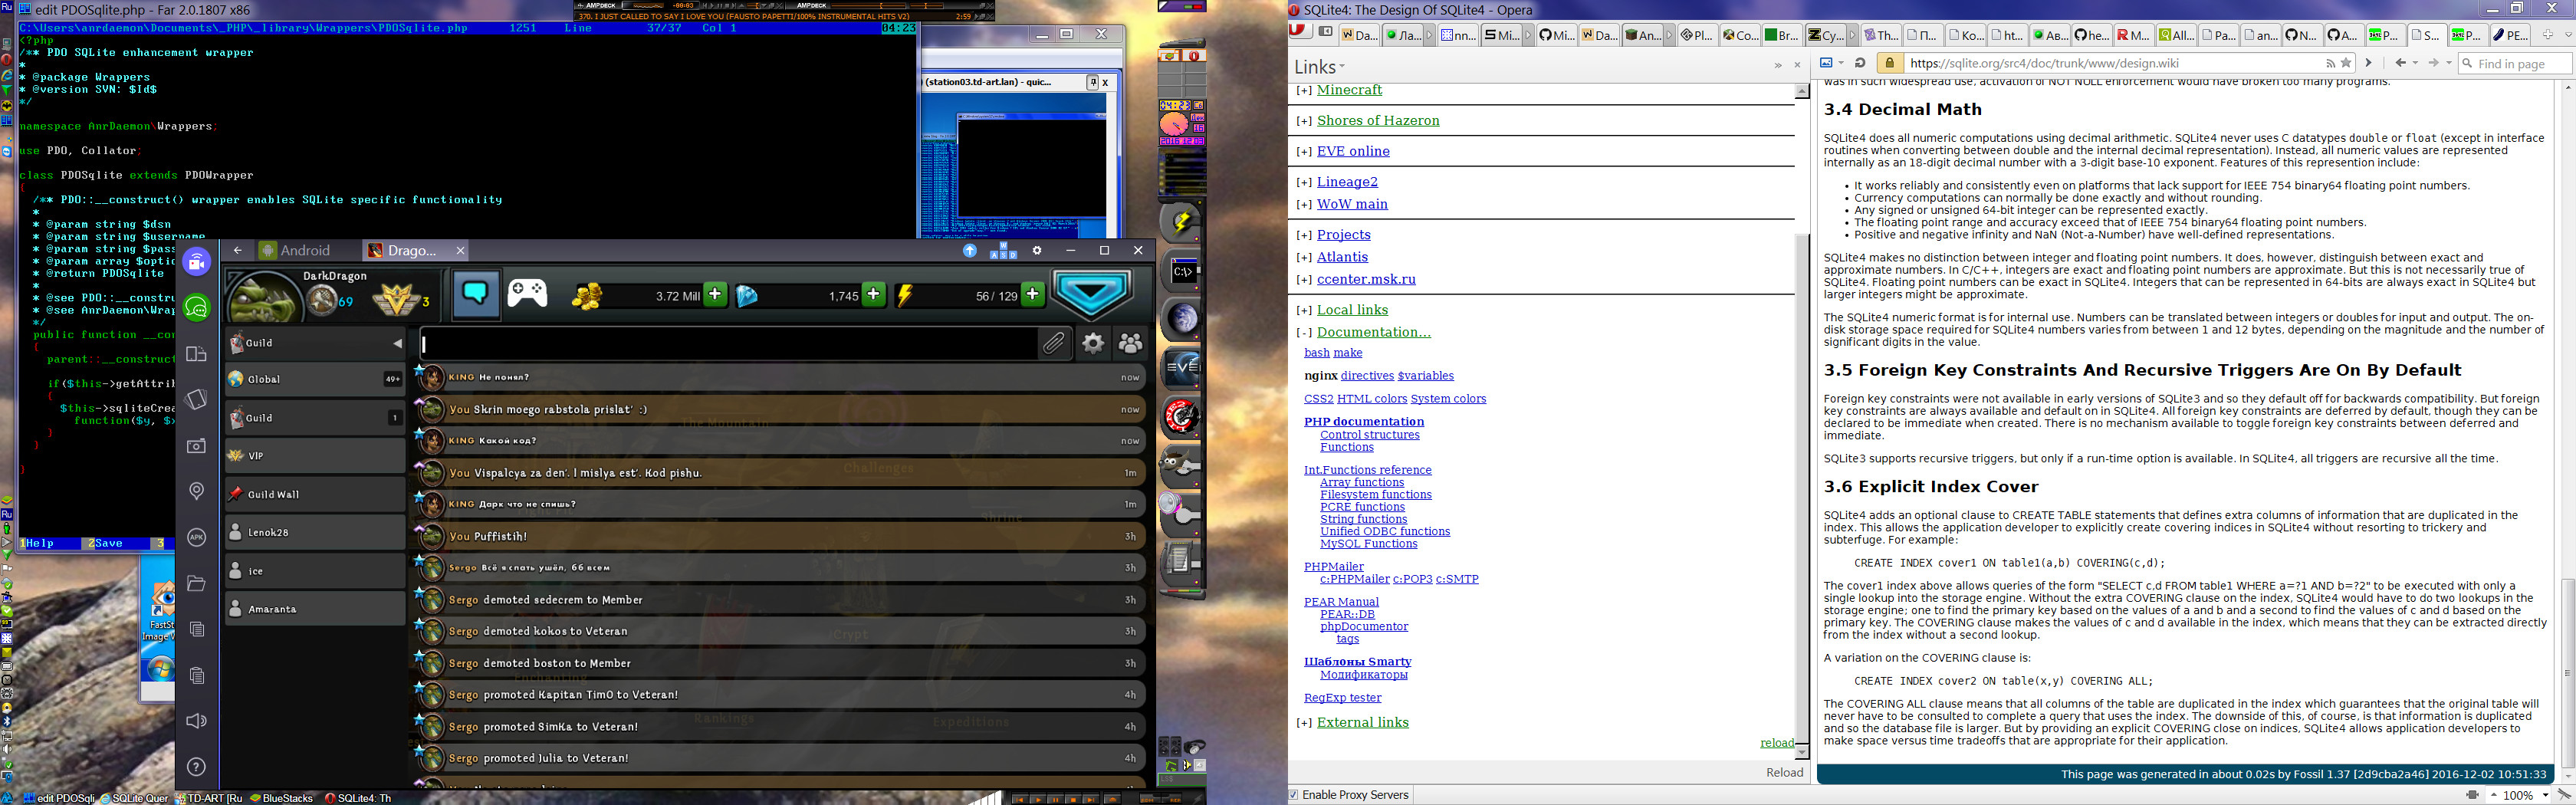Click SQLite4 Opera taskbar button

(358, 798)
